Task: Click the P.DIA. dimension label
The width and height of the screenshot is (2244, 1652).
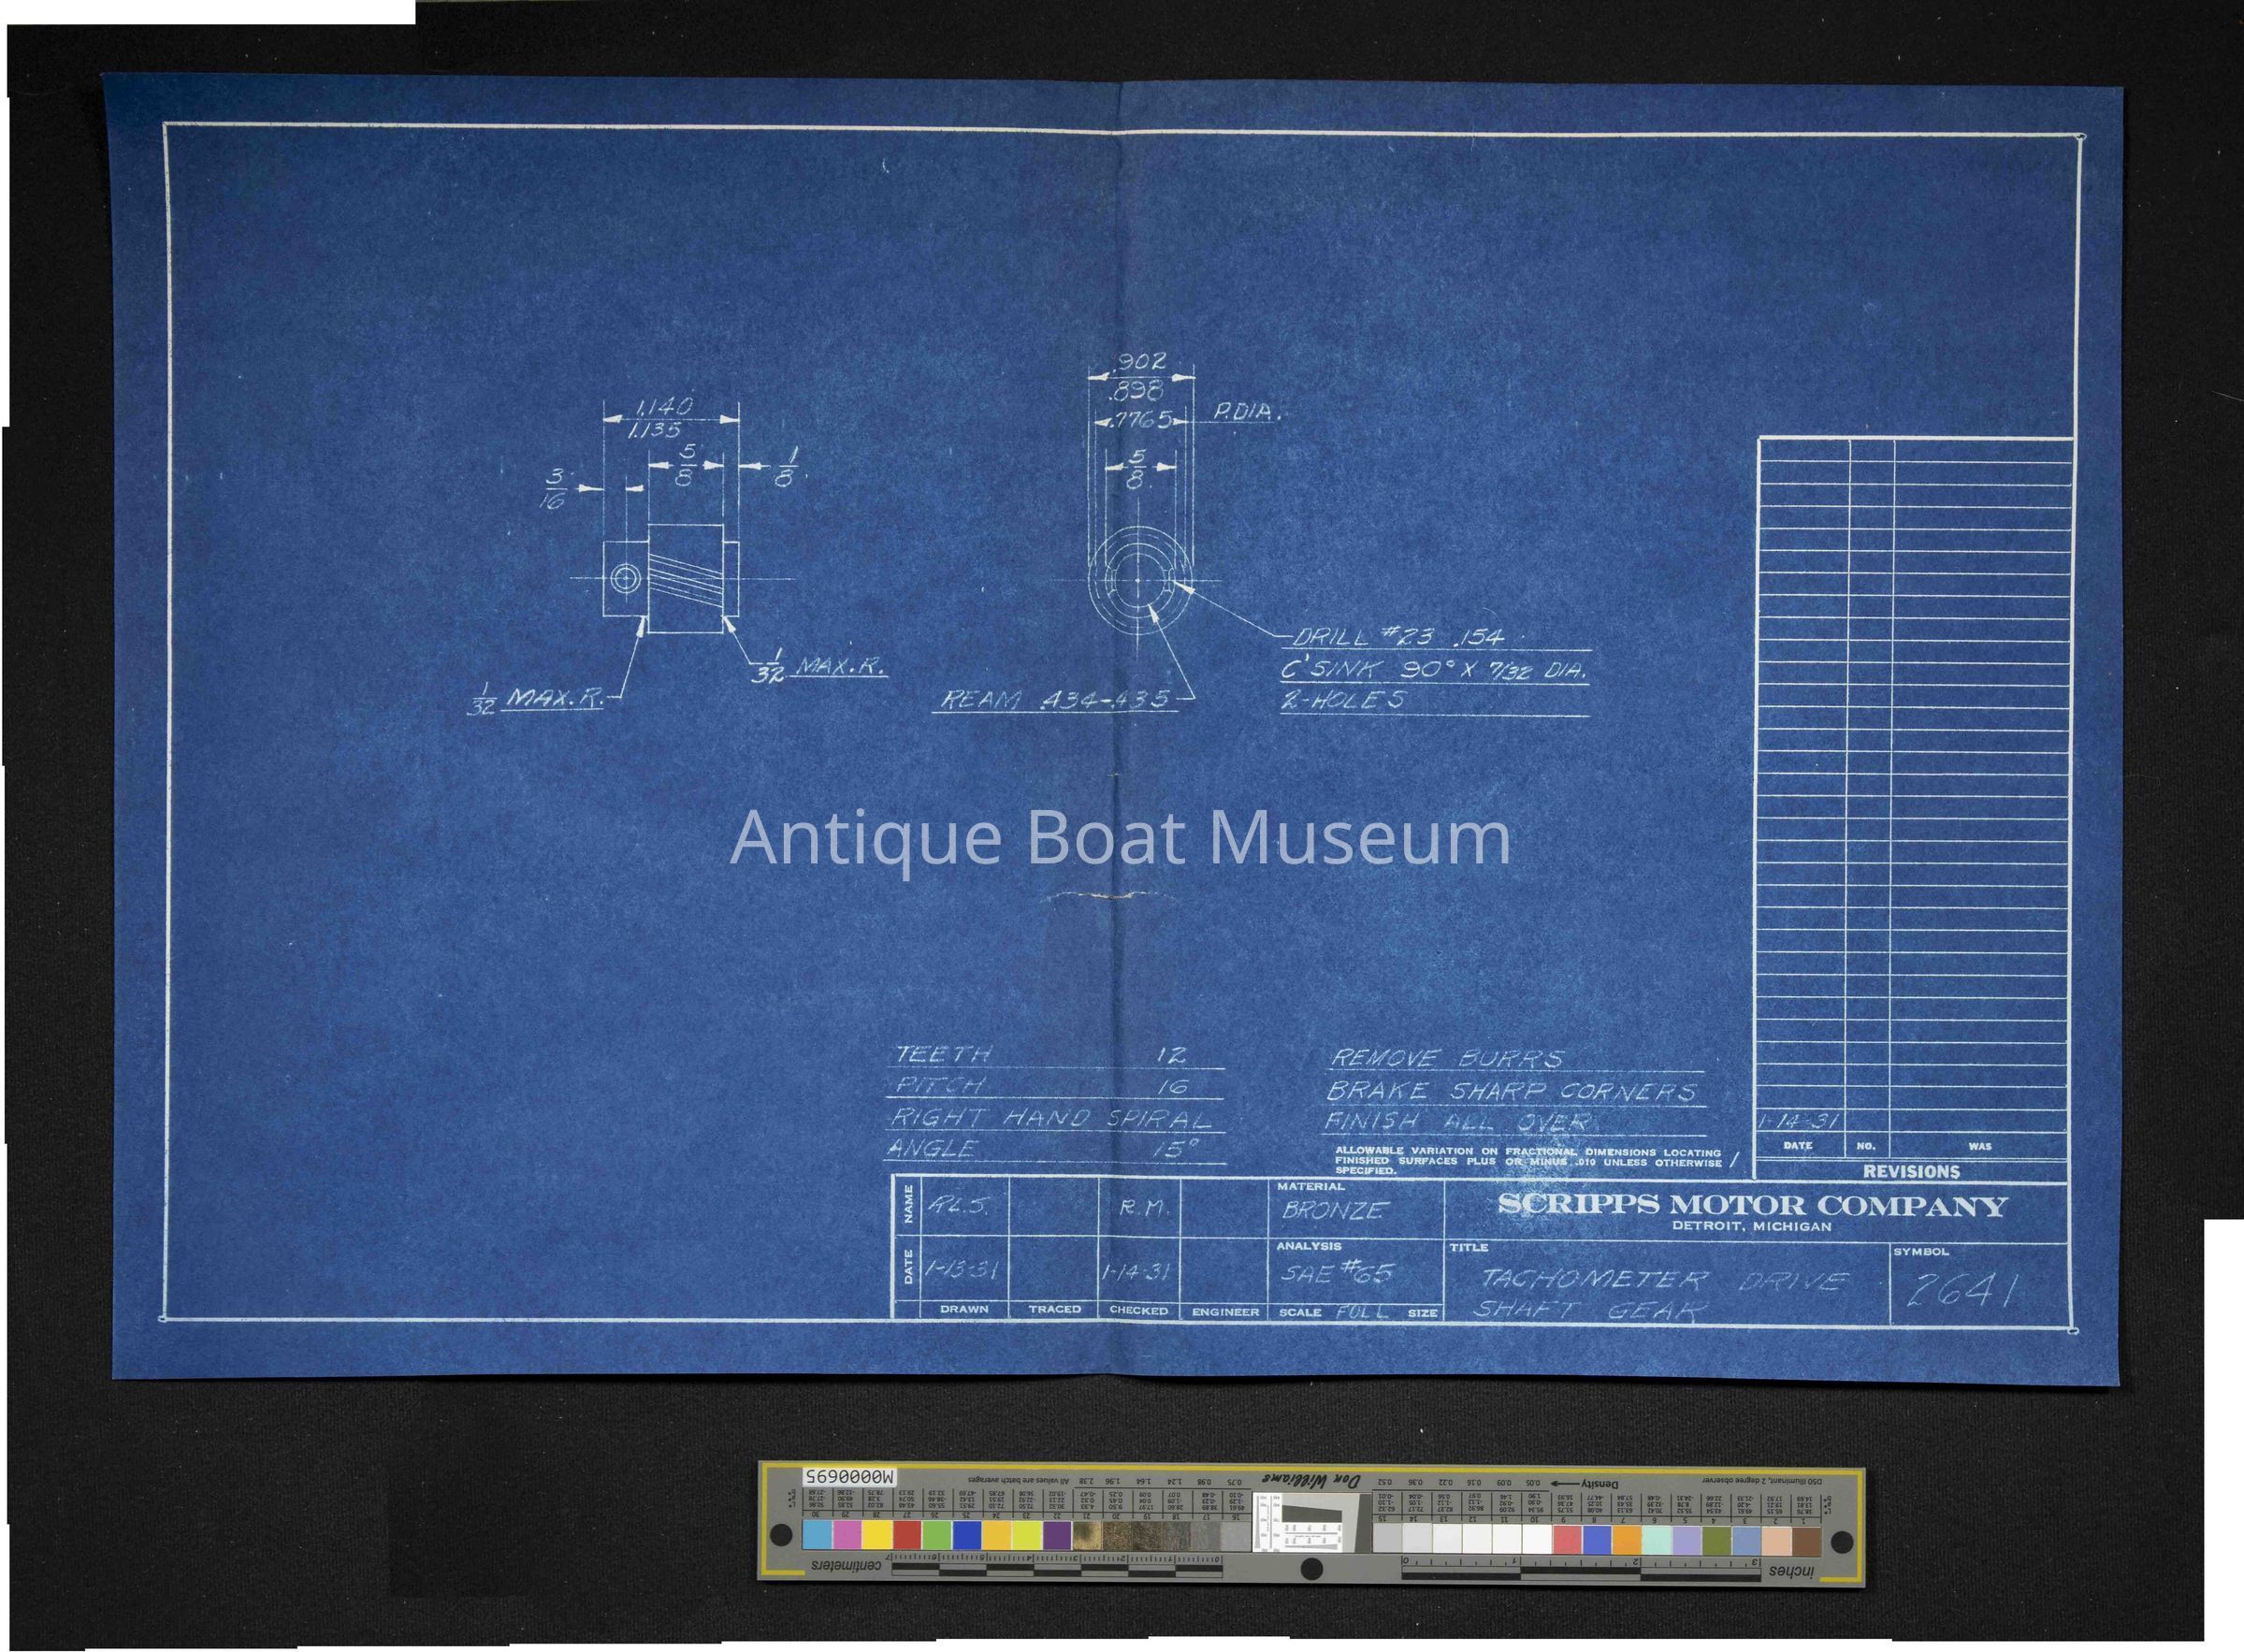Action: point(1246,412)
